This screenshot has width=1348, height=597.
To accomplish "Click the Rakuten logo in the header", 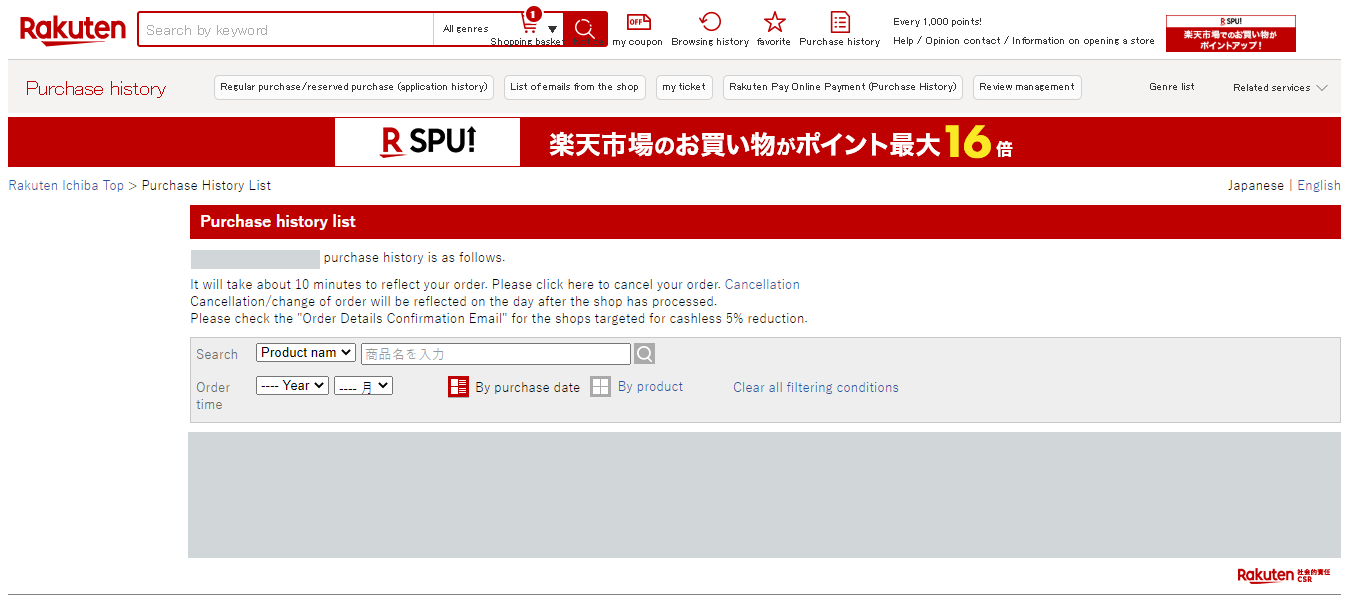I will point(72,30).
